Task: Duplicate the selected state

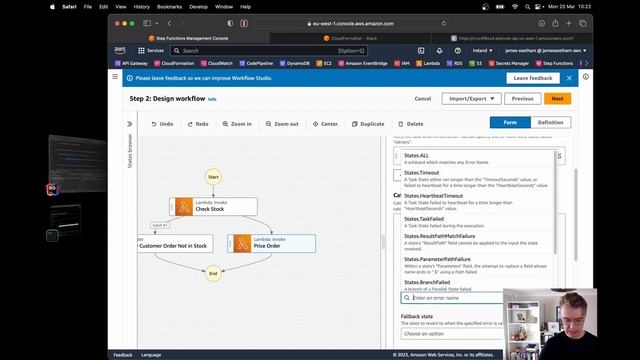Action: coord(368,124)
